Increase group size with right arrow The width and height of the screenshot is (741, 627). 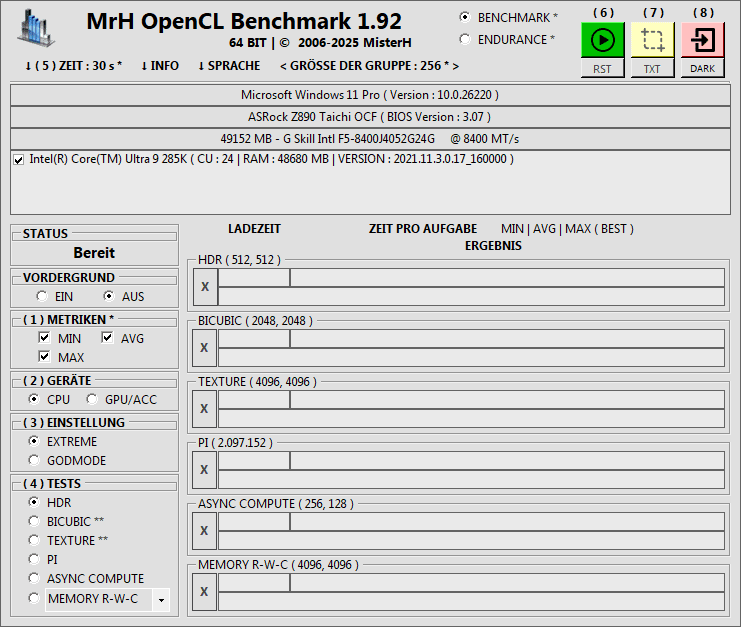coord(456,66)
